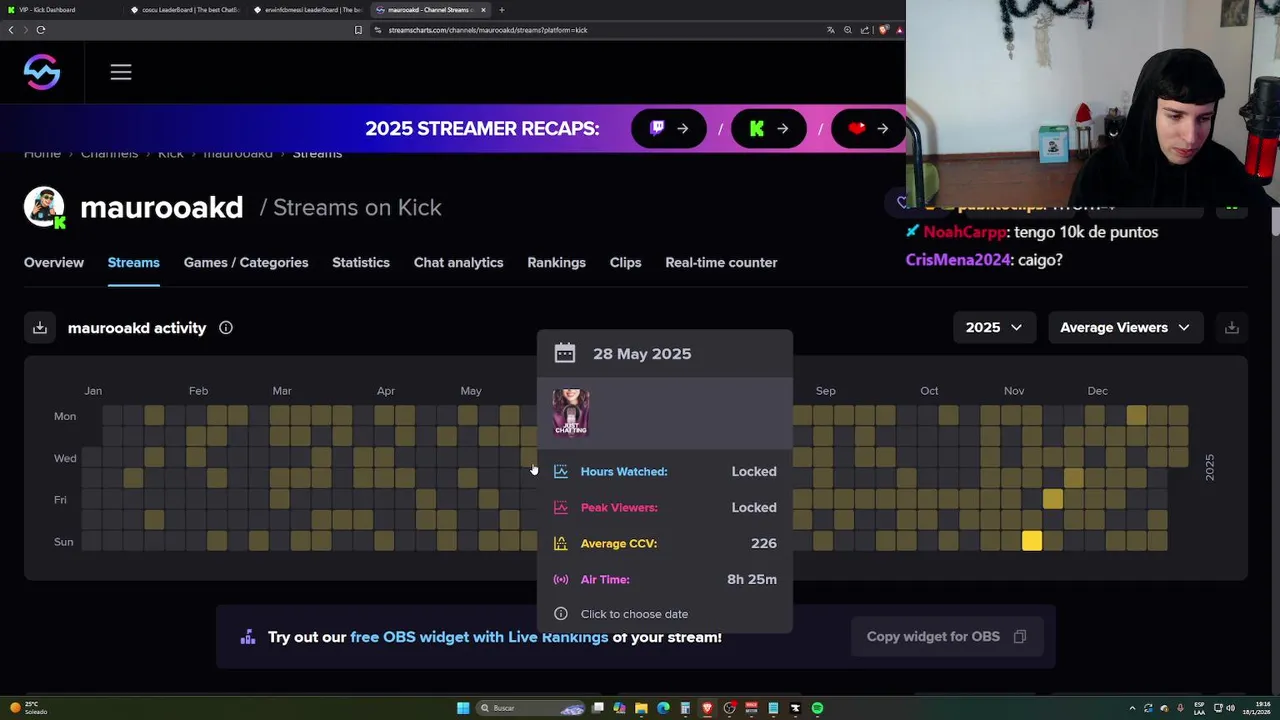Screen dimensions: 1280x720
Task: Click the Air Time broadcast icon
Action: 561,579
